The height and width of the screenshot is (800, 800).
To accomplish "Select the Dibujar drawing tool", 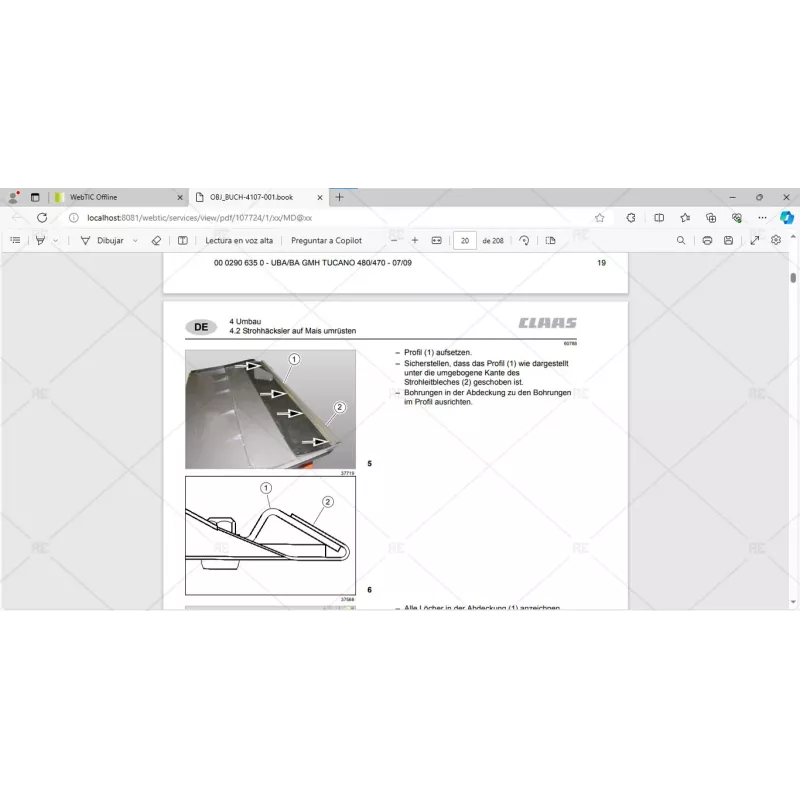I will [103, 240].
